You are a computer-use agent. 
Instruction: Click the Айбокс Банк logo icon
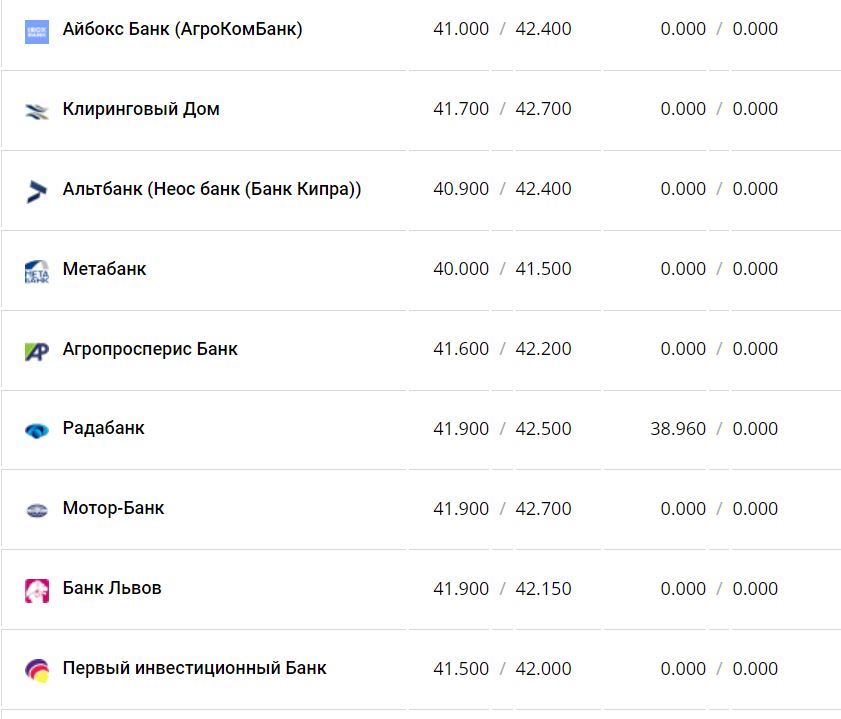(x=36, y=31)
